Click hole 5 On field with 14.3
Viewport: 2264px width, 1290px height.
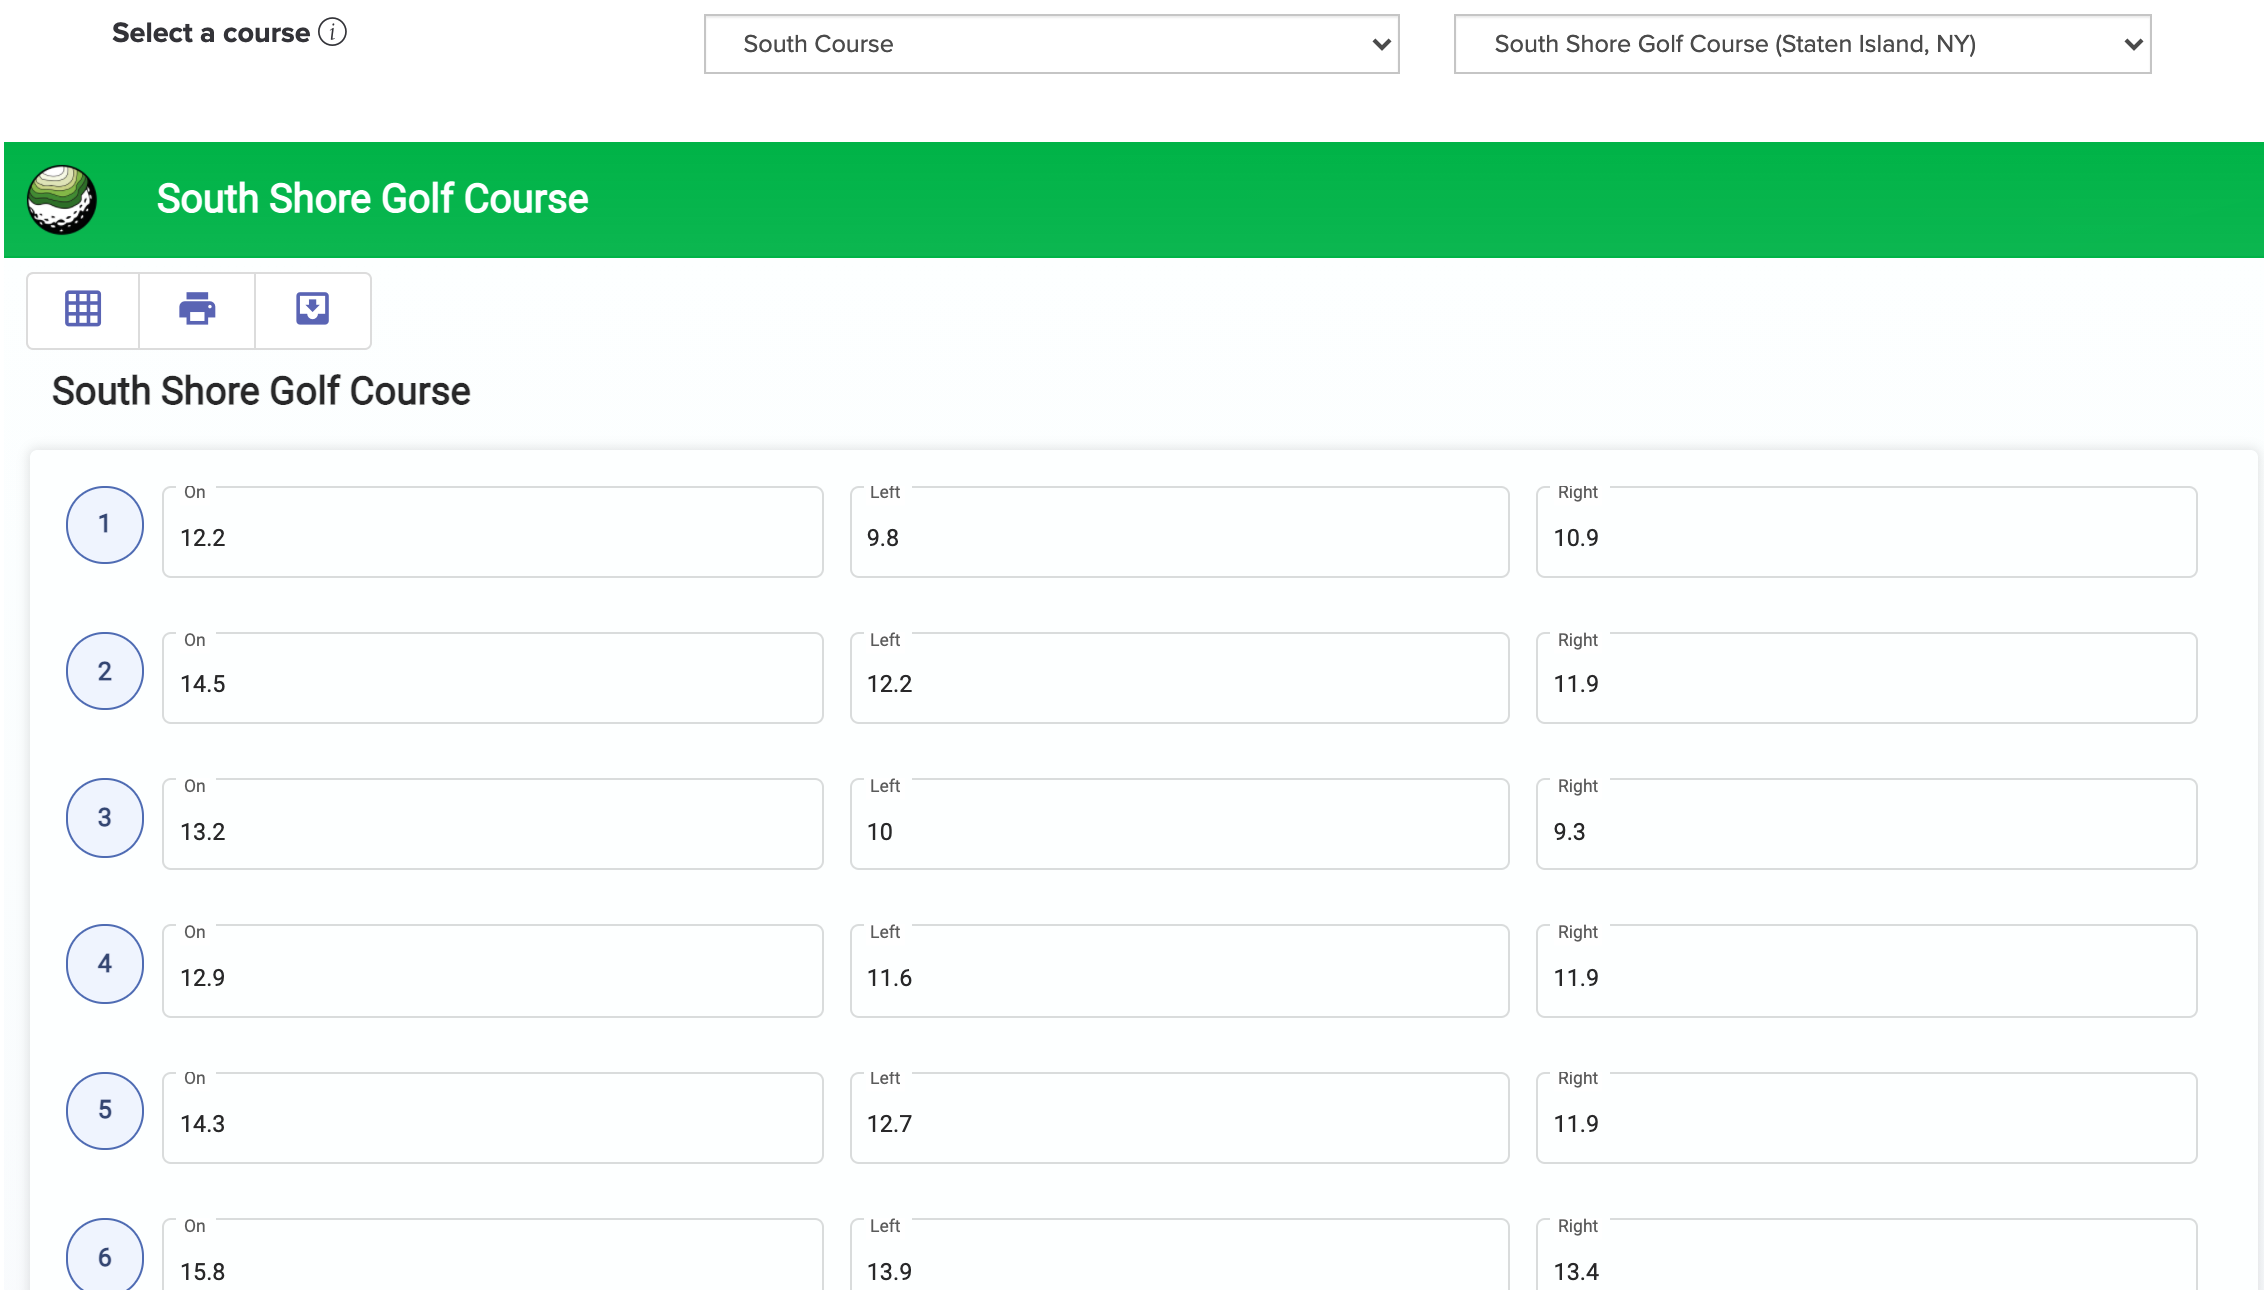493,1118
